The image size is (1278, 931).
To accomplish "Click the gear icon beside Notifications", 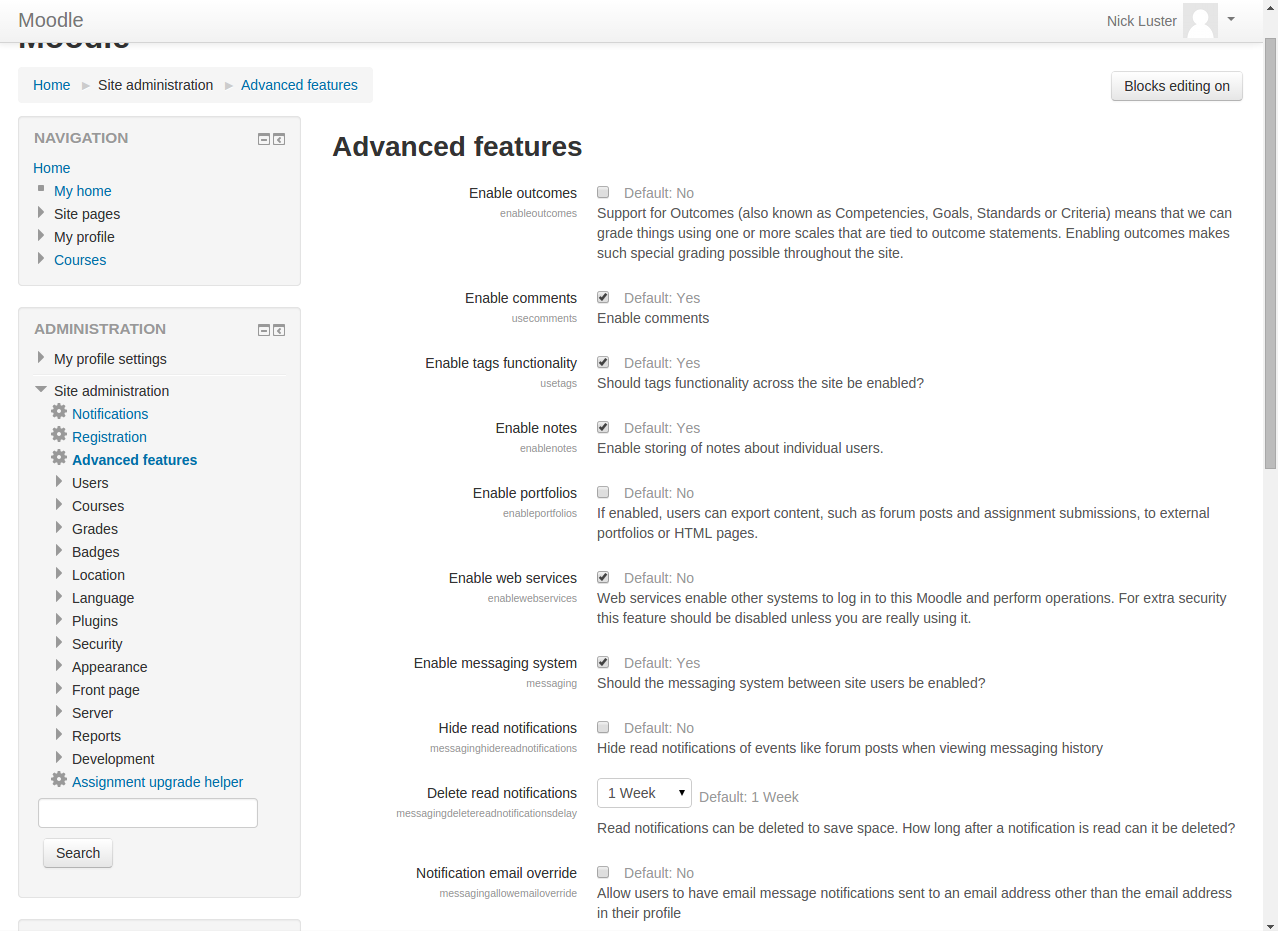I will [x=59, y=412].
